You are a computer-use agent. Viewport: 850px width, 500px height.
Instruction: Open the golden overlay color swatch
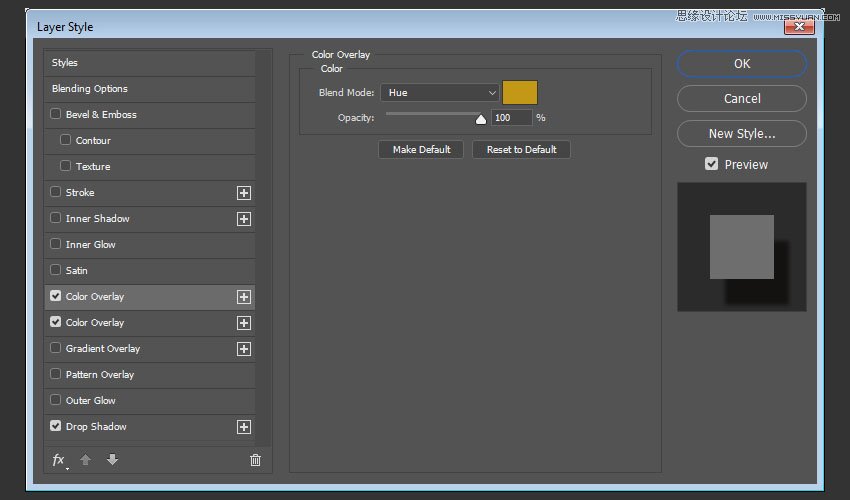point(519,93)
